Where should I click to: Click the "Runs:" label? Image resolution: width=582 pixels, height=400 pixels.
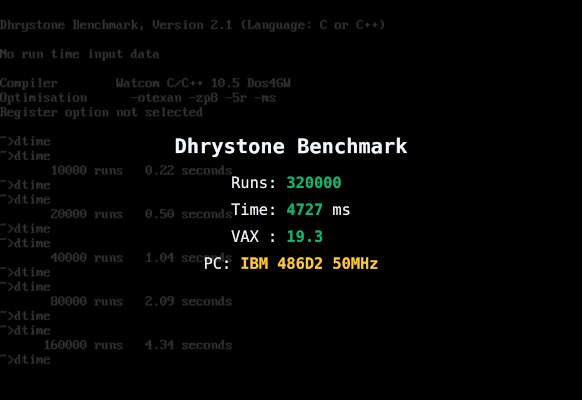[254, 183]
